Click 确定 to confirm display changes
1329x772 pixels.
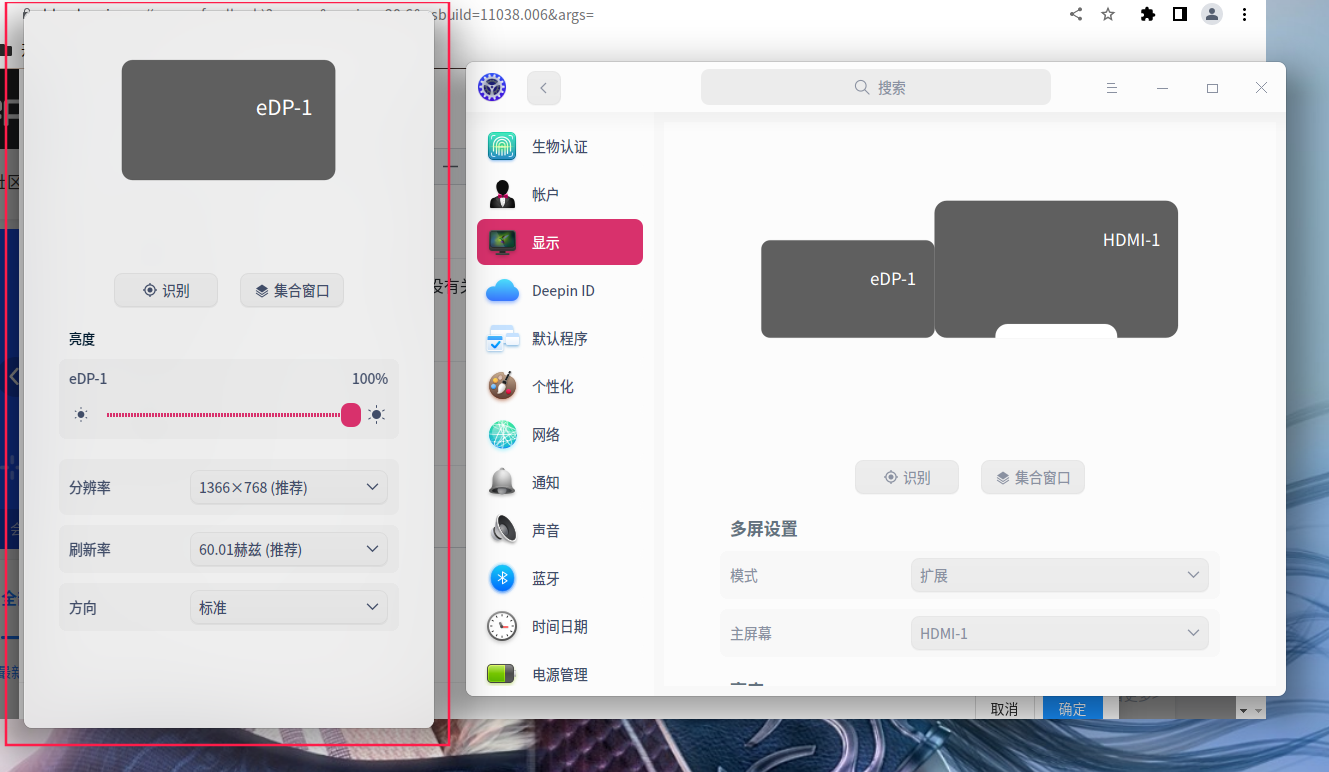1072,708
